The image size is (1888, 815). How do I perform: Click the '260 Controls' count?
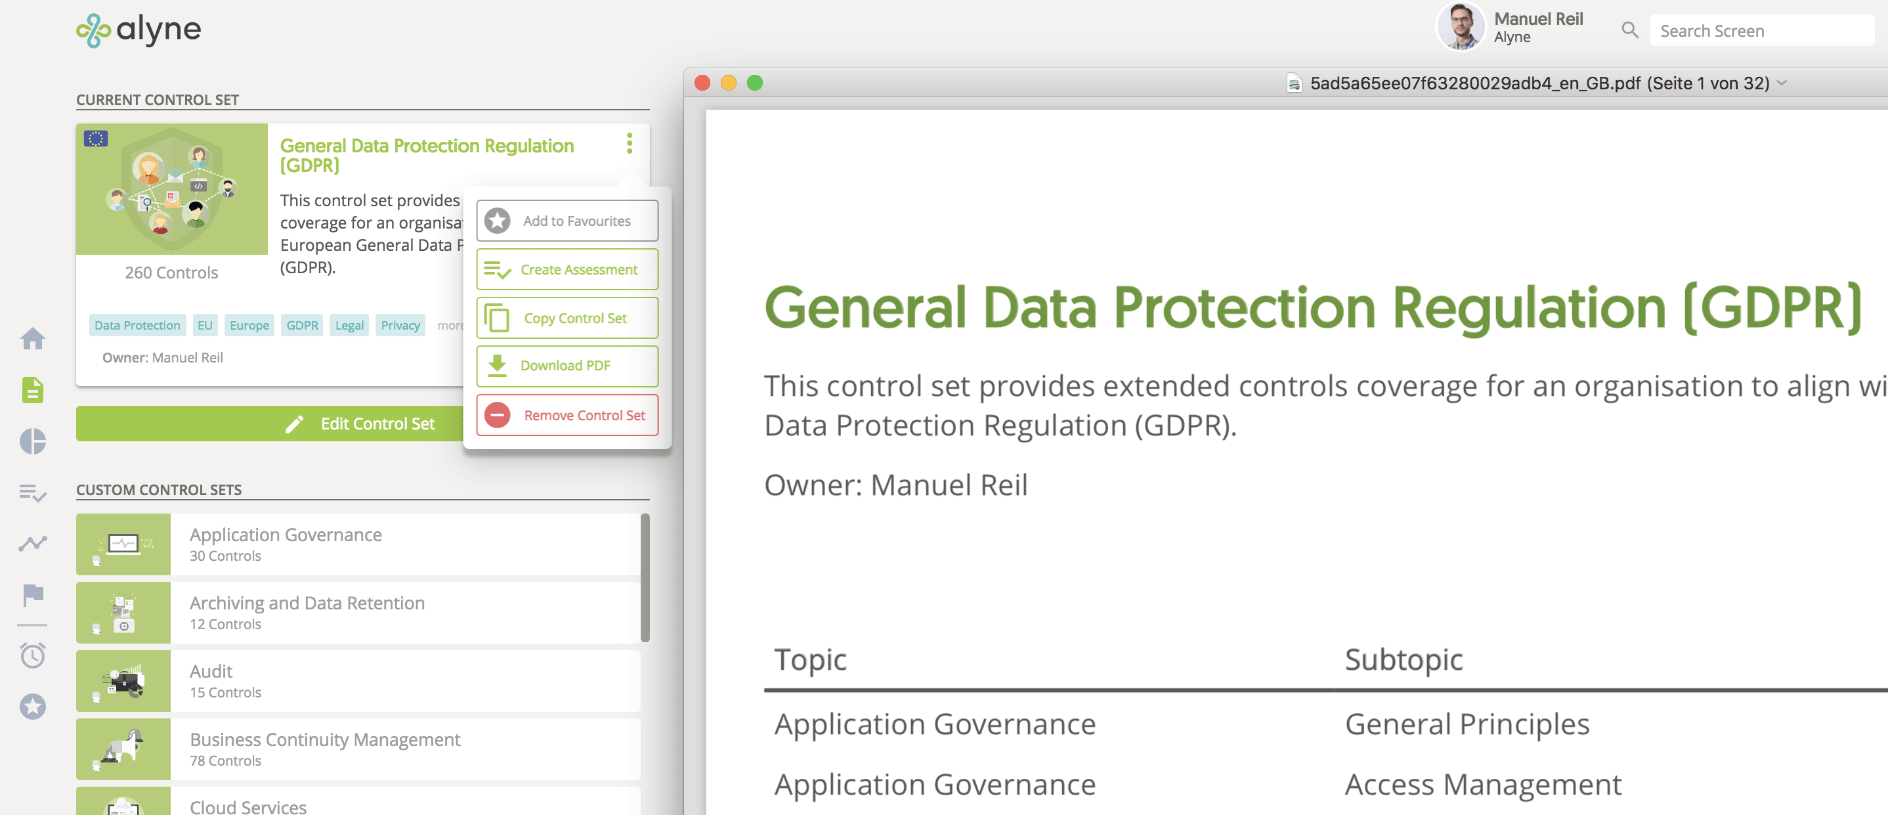171,273
